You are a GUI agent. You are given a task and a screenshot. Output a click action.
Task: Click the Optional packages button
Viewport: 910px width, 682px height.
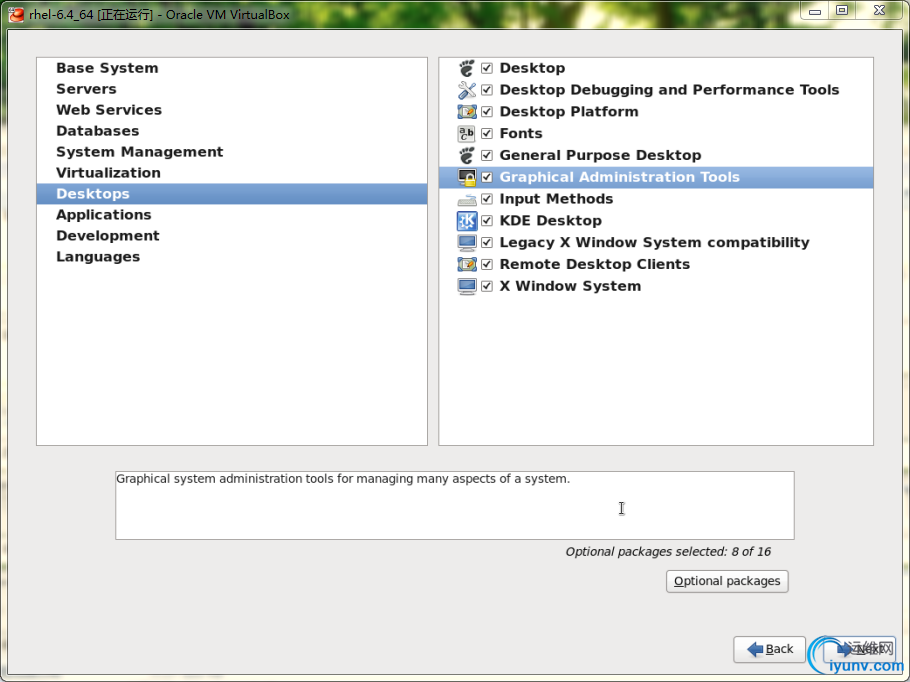click(x=727, y=581)
